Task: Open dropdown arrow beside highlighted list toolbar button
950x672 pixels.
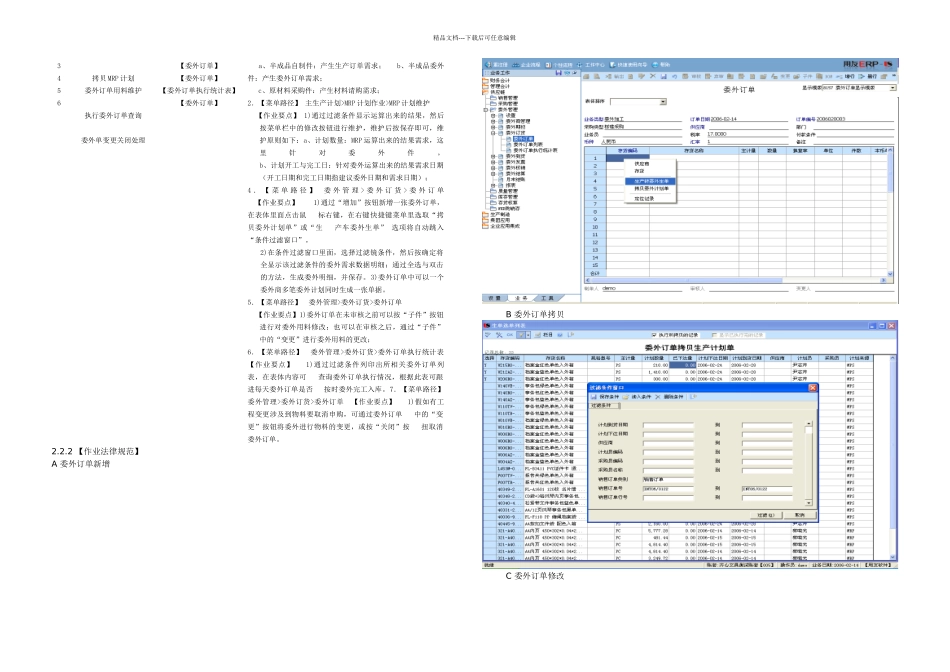Action: [528, 335]
